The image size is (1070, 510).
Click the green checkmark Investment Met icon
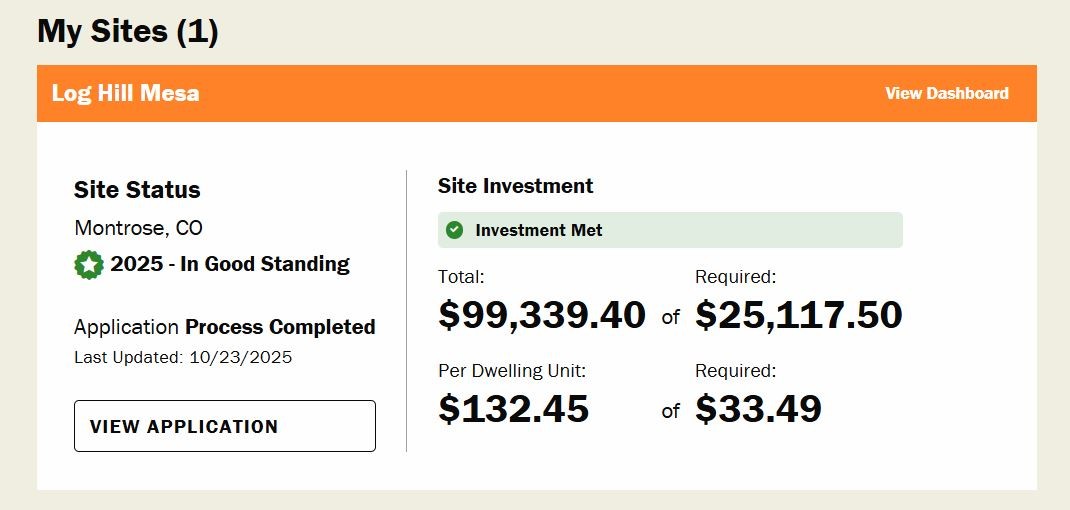pyautogui.click(x=455, y=230)
